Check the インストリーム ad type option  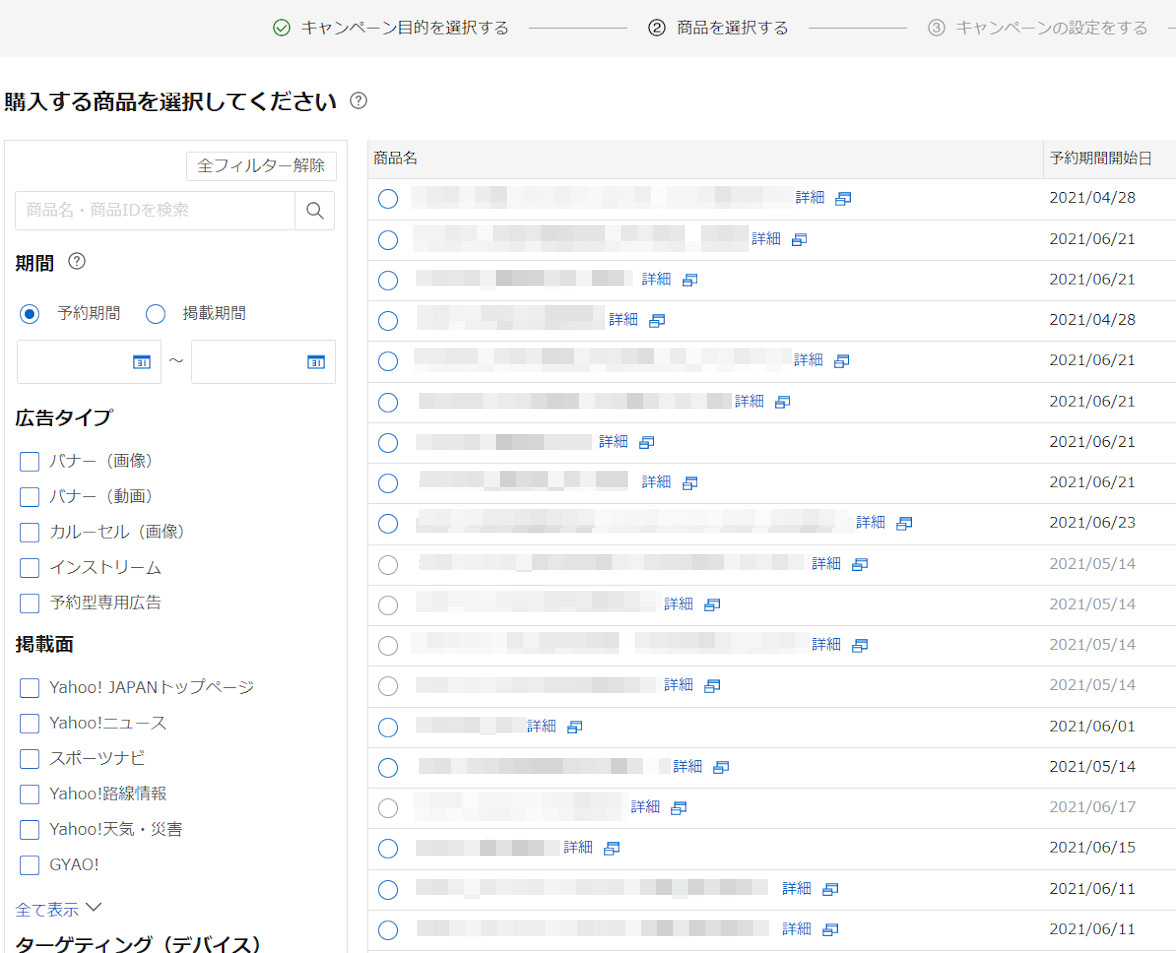tap(30, 568)
